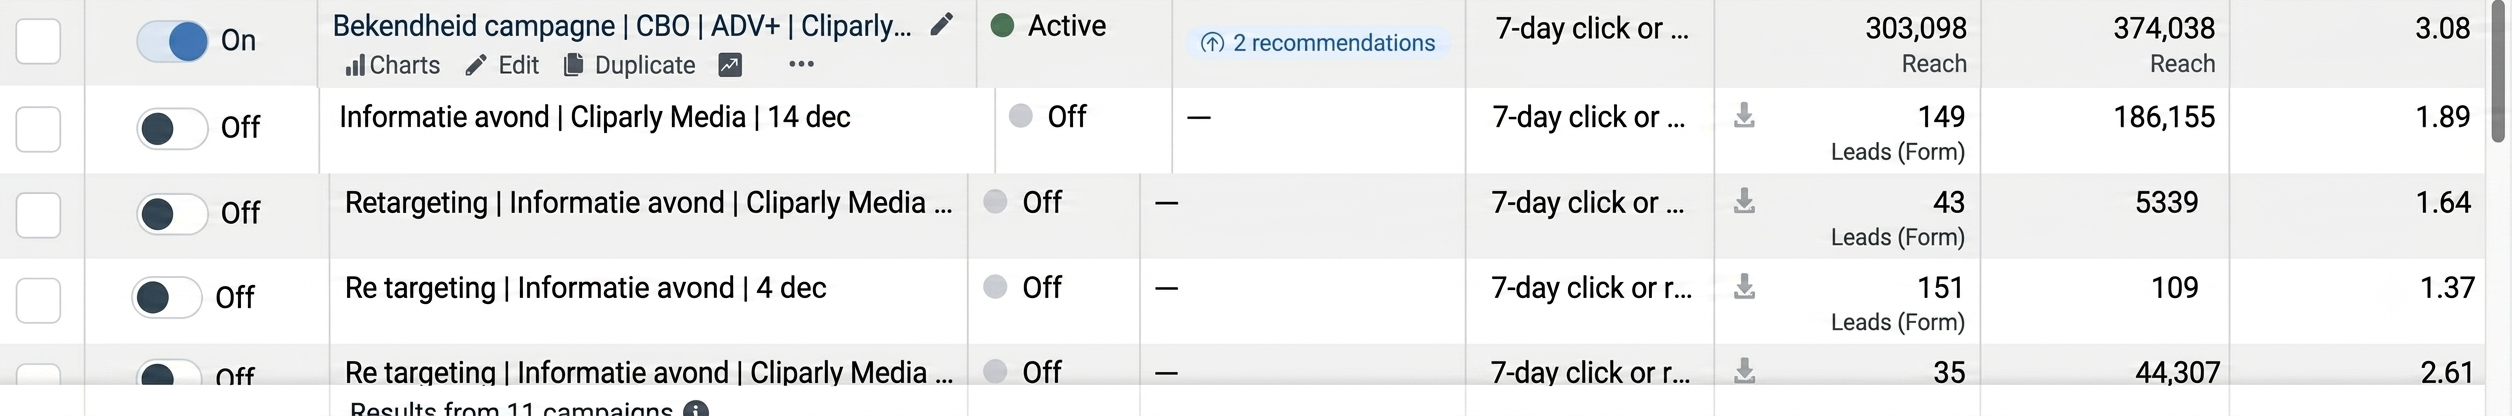The image size is (2512, 416).
Task: Duplicate the Bekendheid campagne
Action: [630, 65]
